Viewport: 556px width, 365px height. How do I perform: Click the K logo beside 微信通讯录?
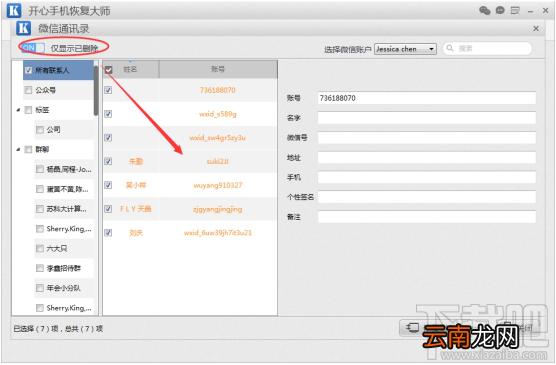23,28
